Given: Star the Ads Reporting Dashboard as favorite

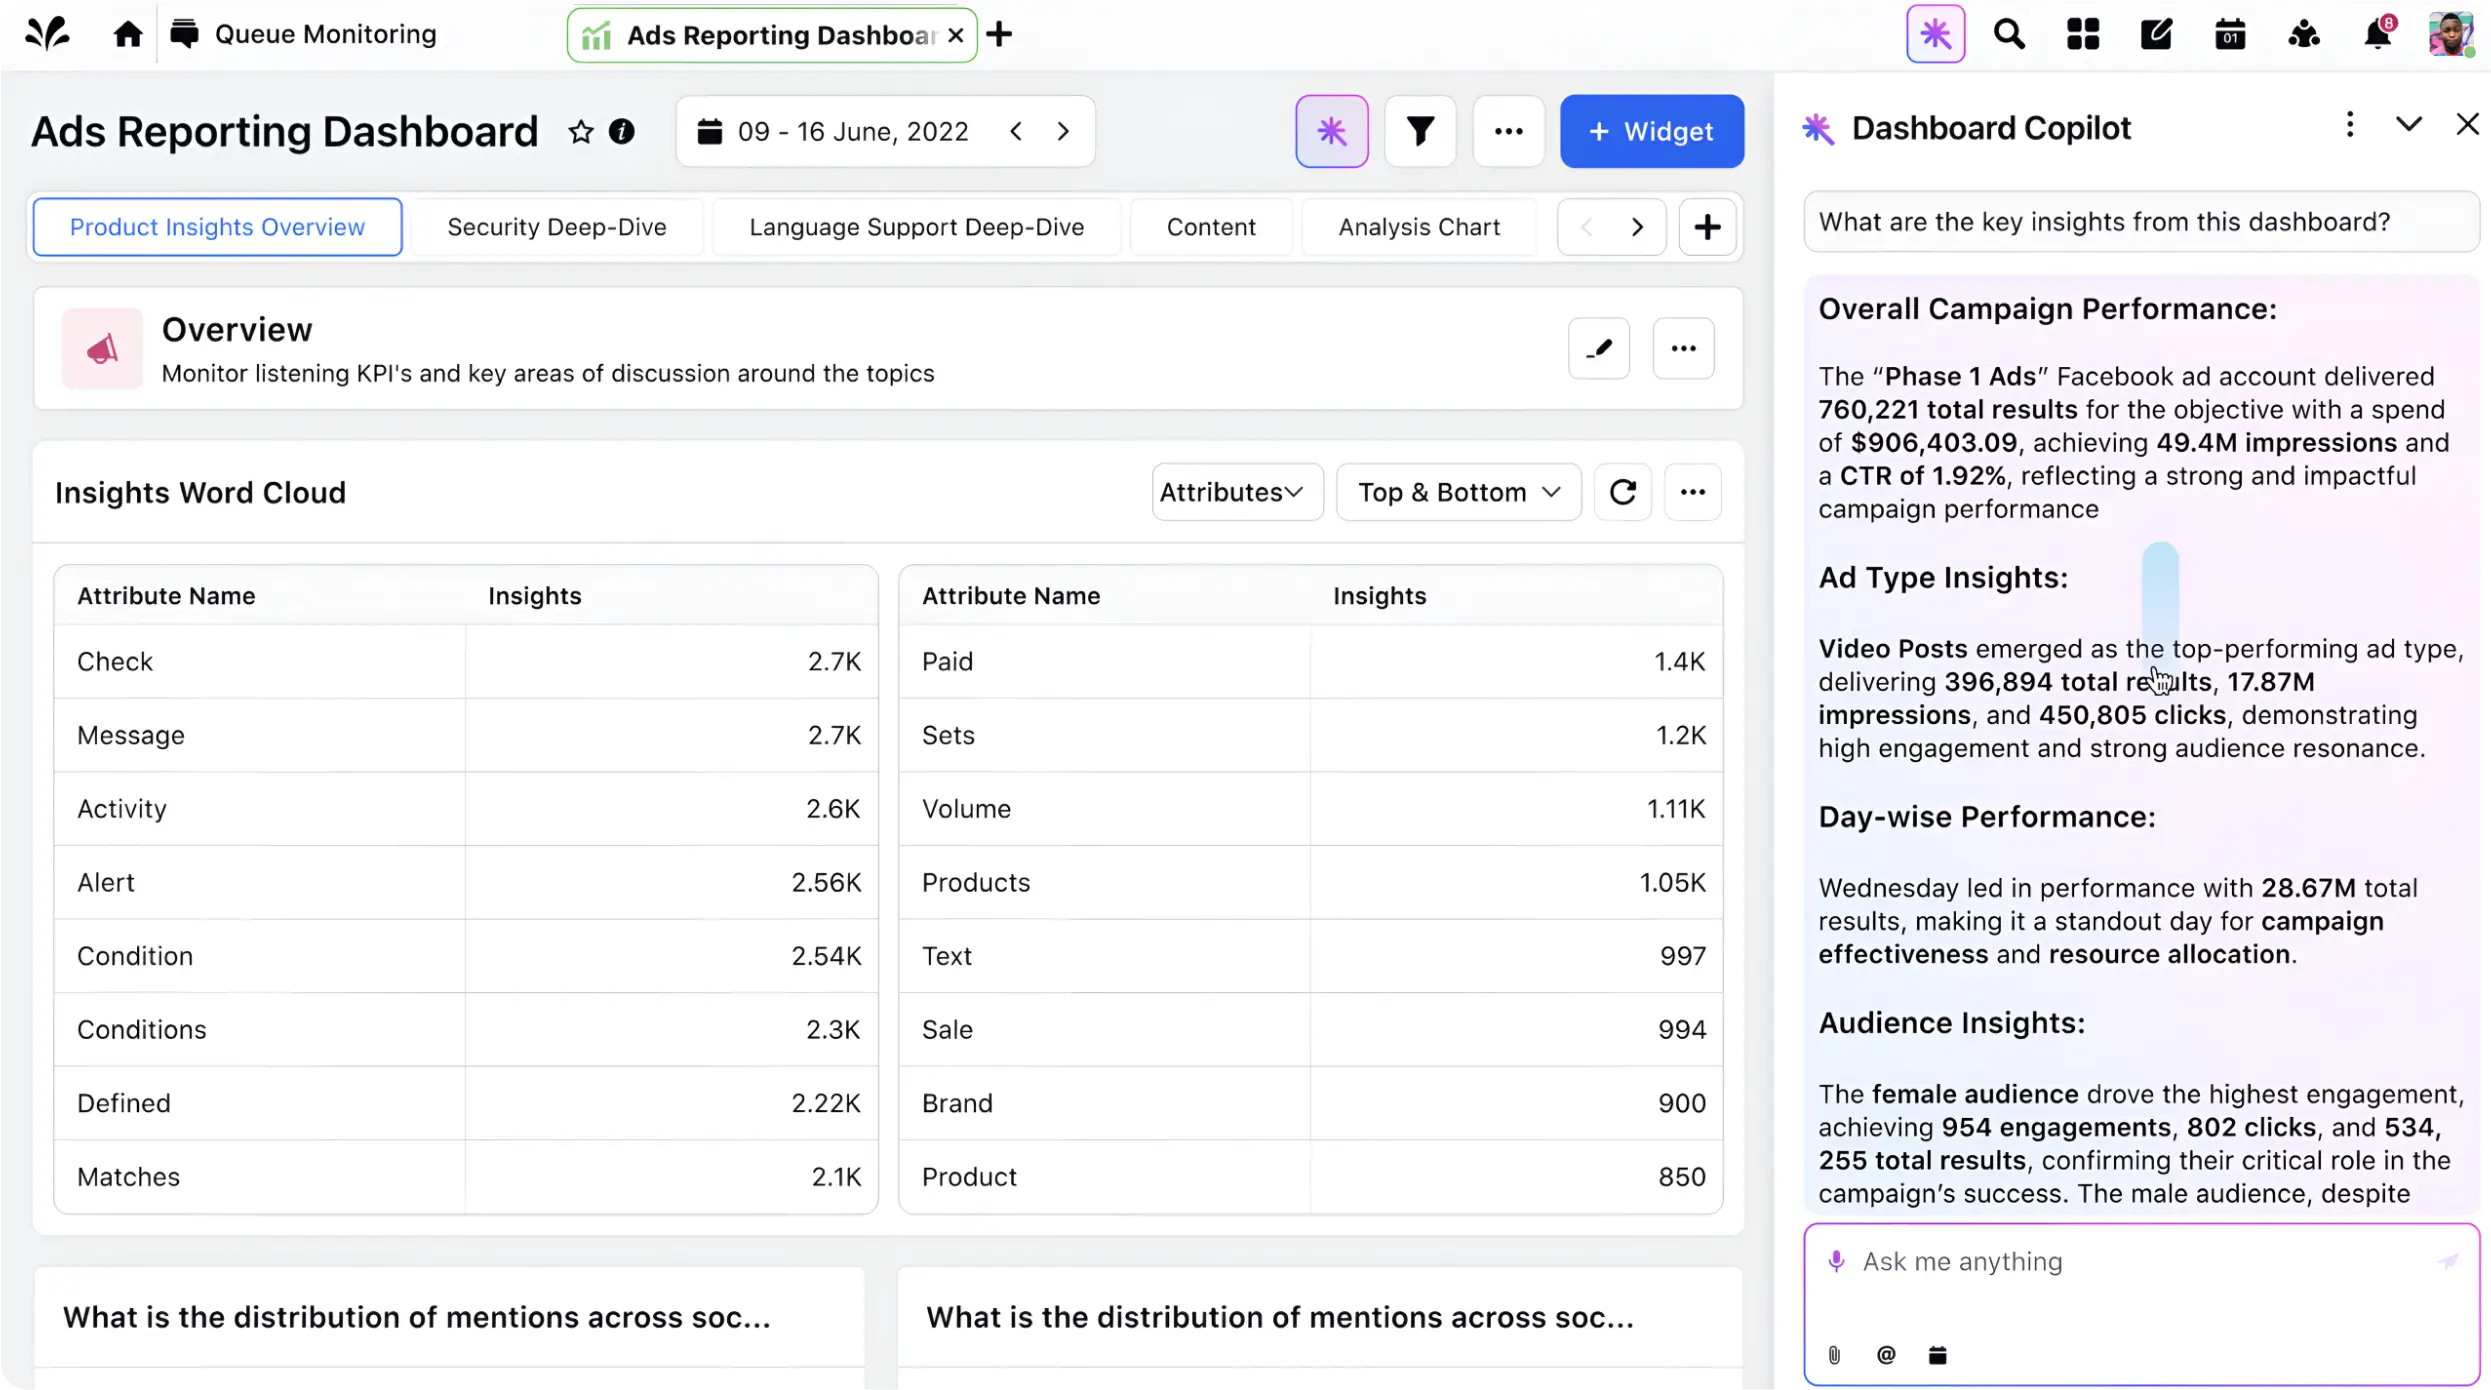Looking at the screenshot, I should (x=580, y=131).
